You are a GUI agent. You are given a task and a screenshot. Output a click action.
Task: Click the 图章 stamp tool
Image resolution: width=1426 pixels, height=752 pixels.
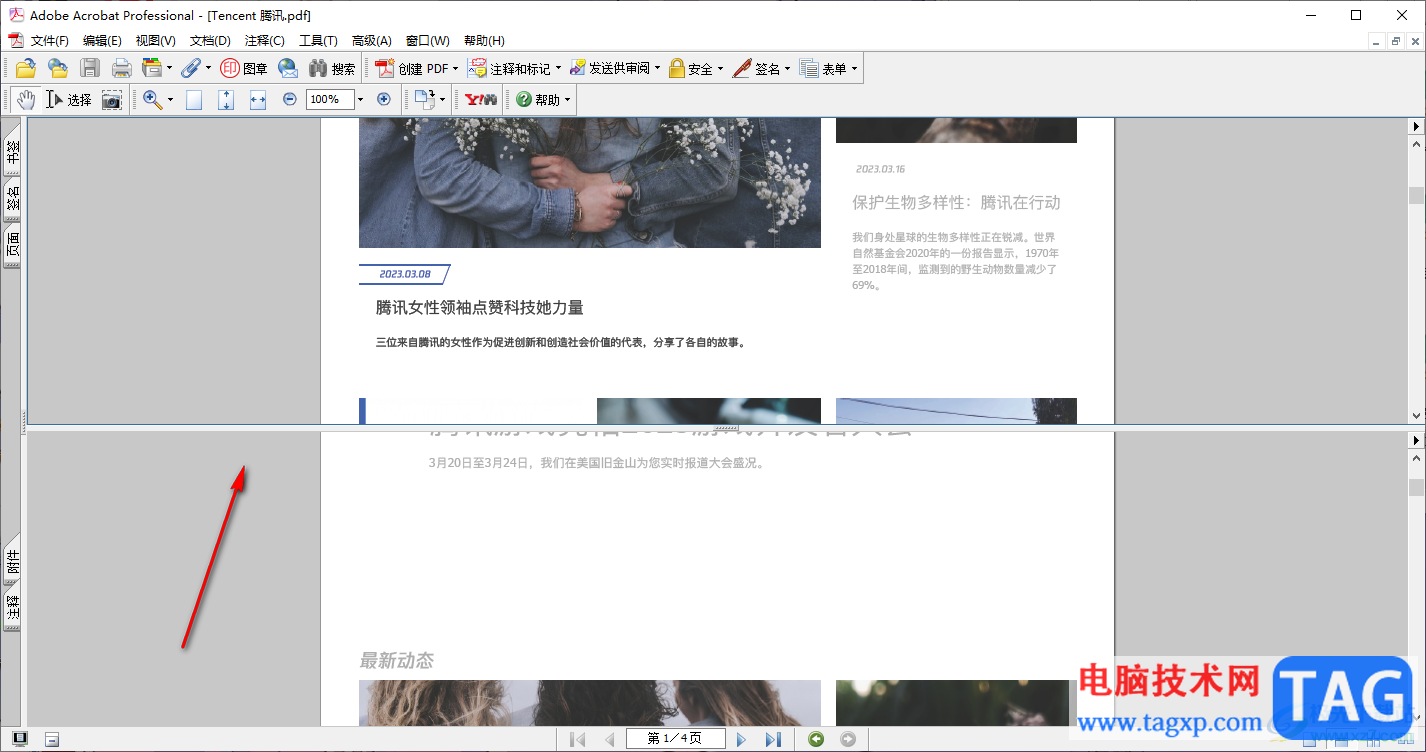click(244, 69)
